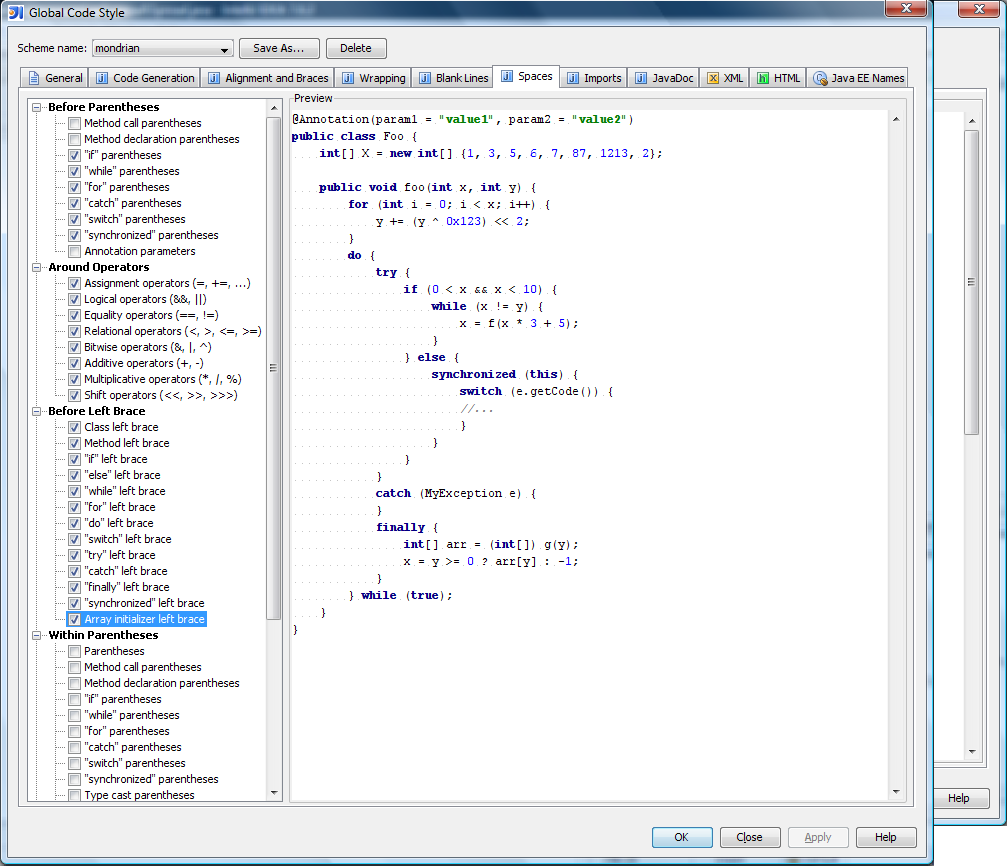The width and height of the screenshot is (1007, 866).
Task: Click the Blank Lines tab icon
Action: (x=425, y=78)
